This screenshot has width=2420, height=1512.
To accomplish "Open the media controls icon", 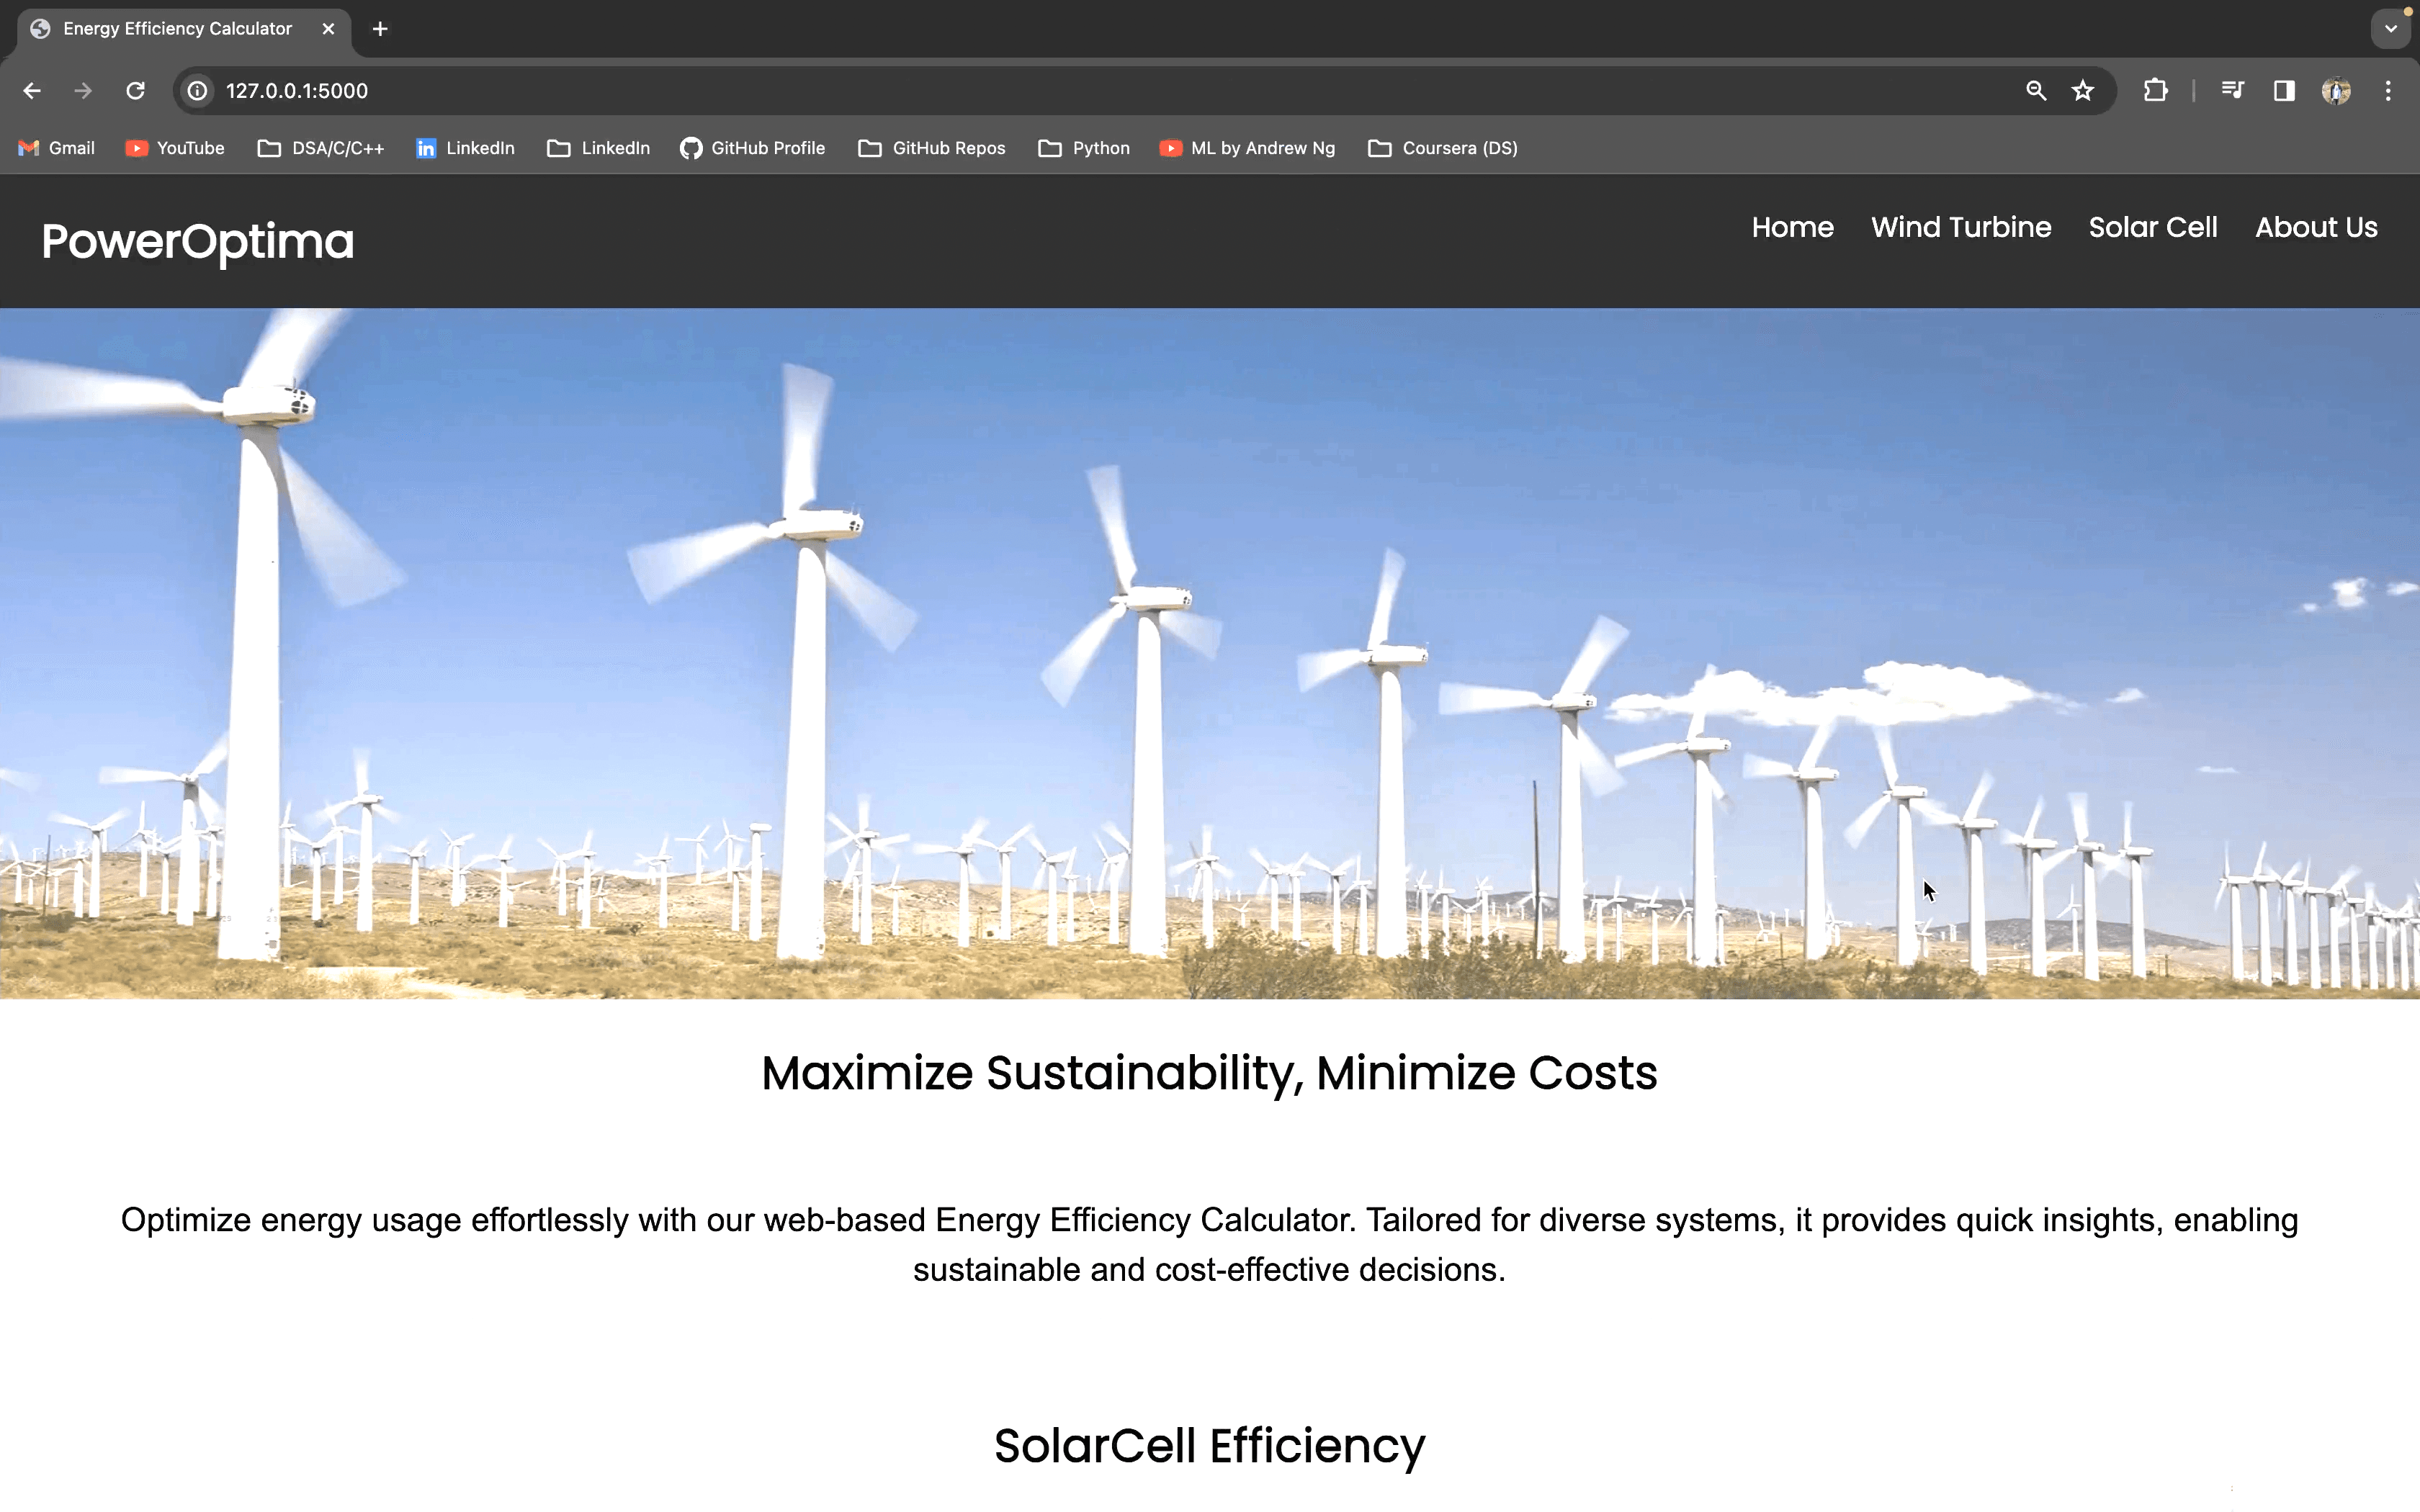I will coord(2232,91).
